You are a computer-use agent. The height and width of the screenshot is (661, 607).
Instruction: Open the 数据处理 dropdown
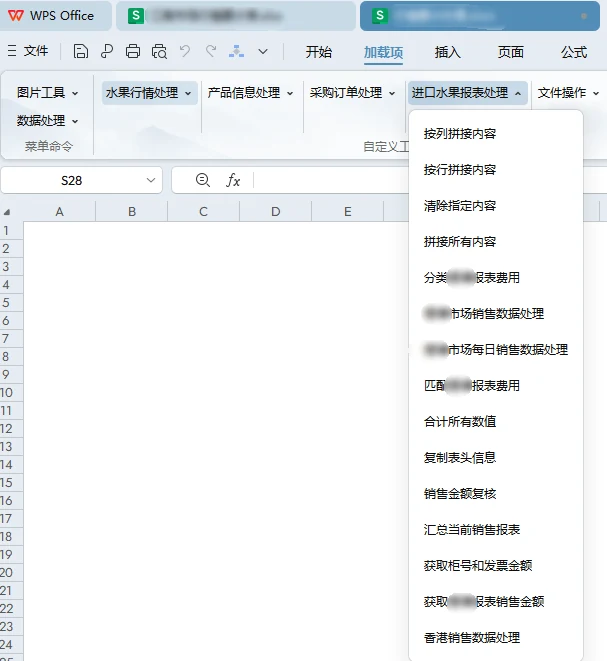point(47,121)
